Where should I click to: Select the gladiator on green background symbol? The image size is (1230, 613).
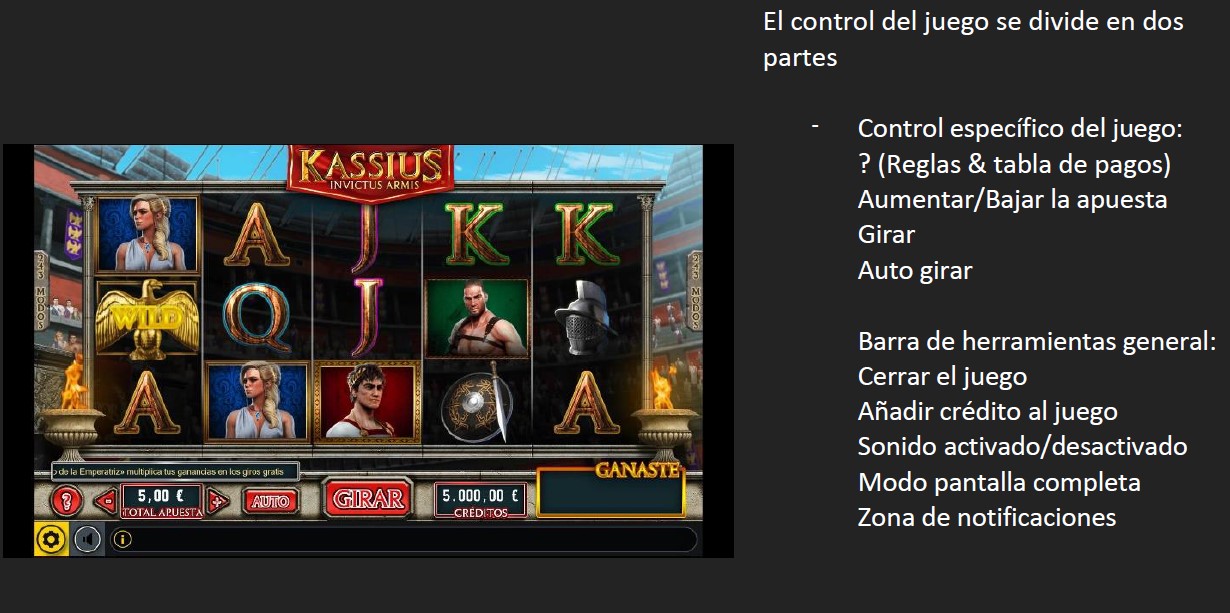(x=477, y=318)
